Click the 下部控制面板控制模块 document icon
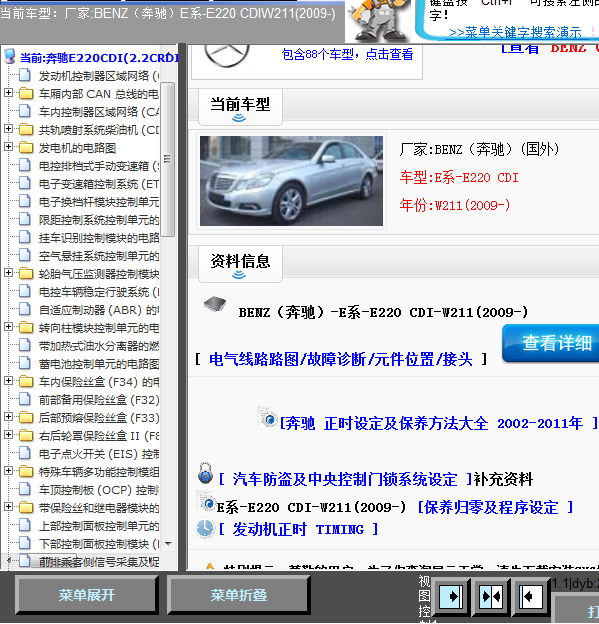599x624 pixels. pyautogui.click(x=25, y=543)
